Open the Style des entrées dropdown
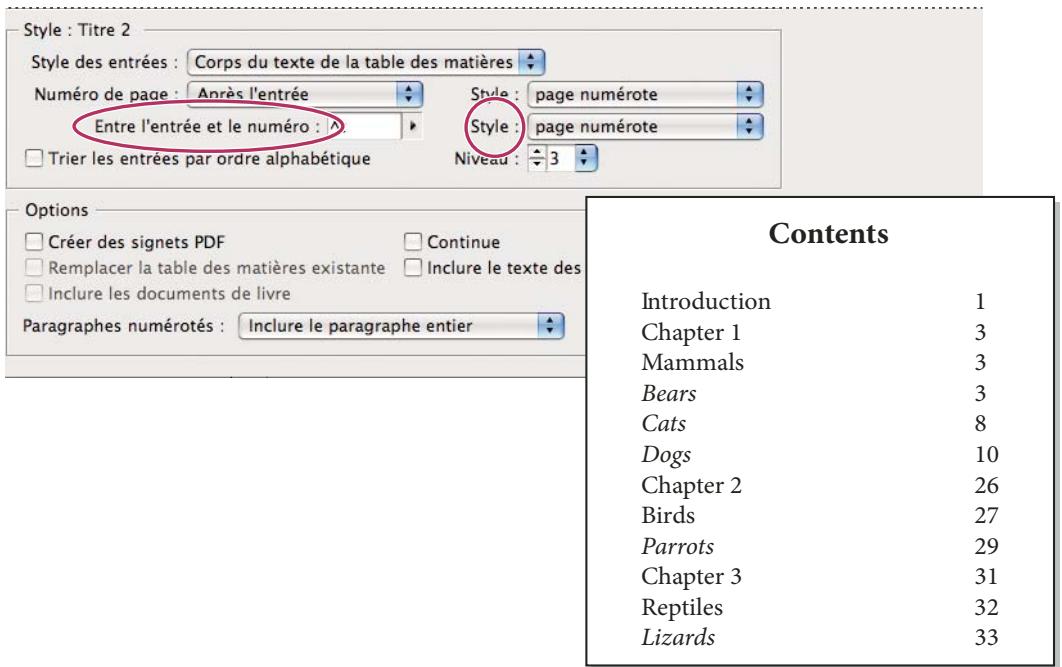This screenshot has height=667, width=1062. pos(366,62)
